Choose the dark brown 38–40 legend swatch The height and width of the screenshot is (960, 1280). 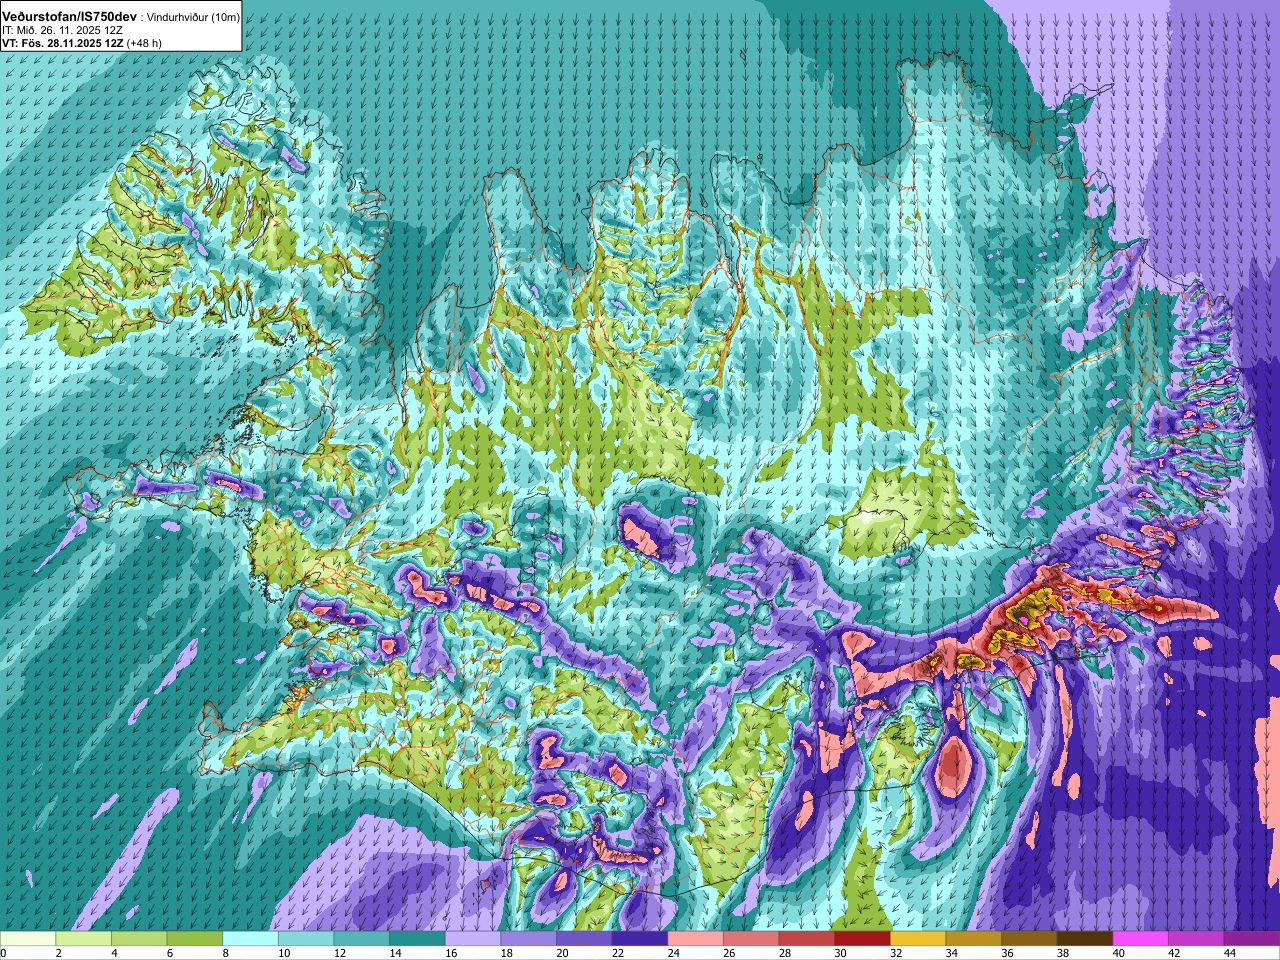[x=1085, y=939]
